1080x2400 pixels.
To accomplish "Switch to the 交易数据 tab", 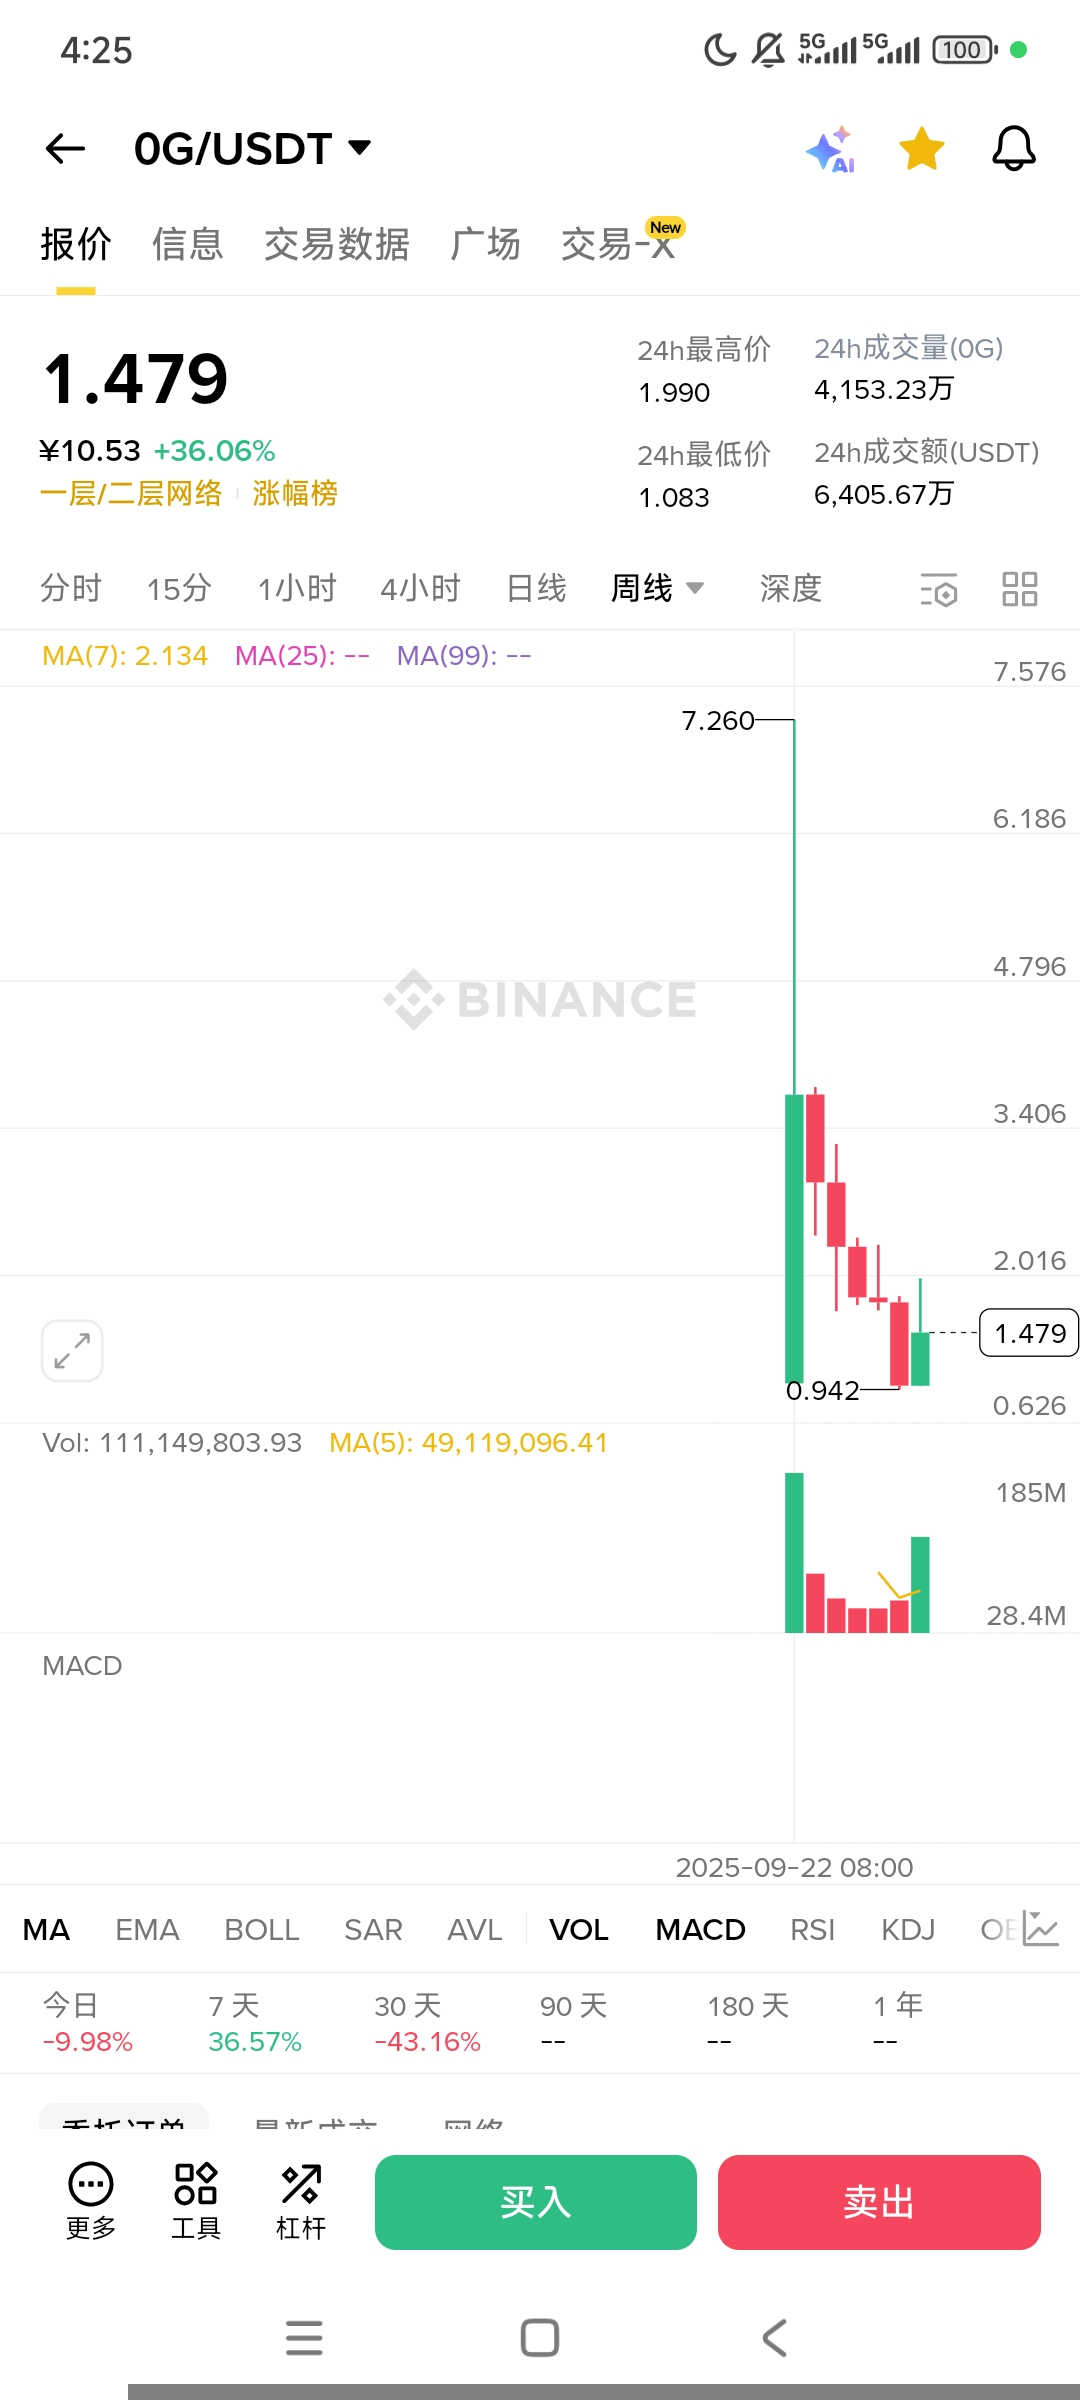I will pyautogui.click(x=337, y=244).
